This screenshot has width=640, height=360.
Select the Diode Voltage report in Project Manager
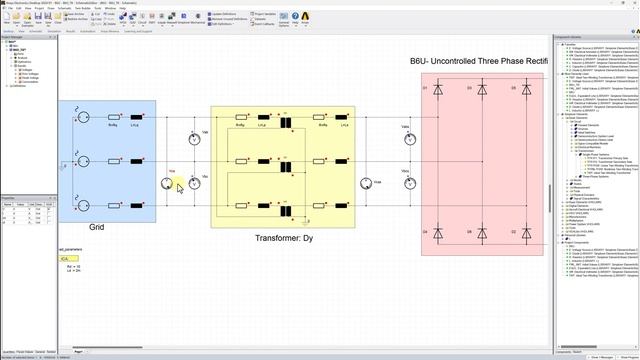(x=30, y=78)
